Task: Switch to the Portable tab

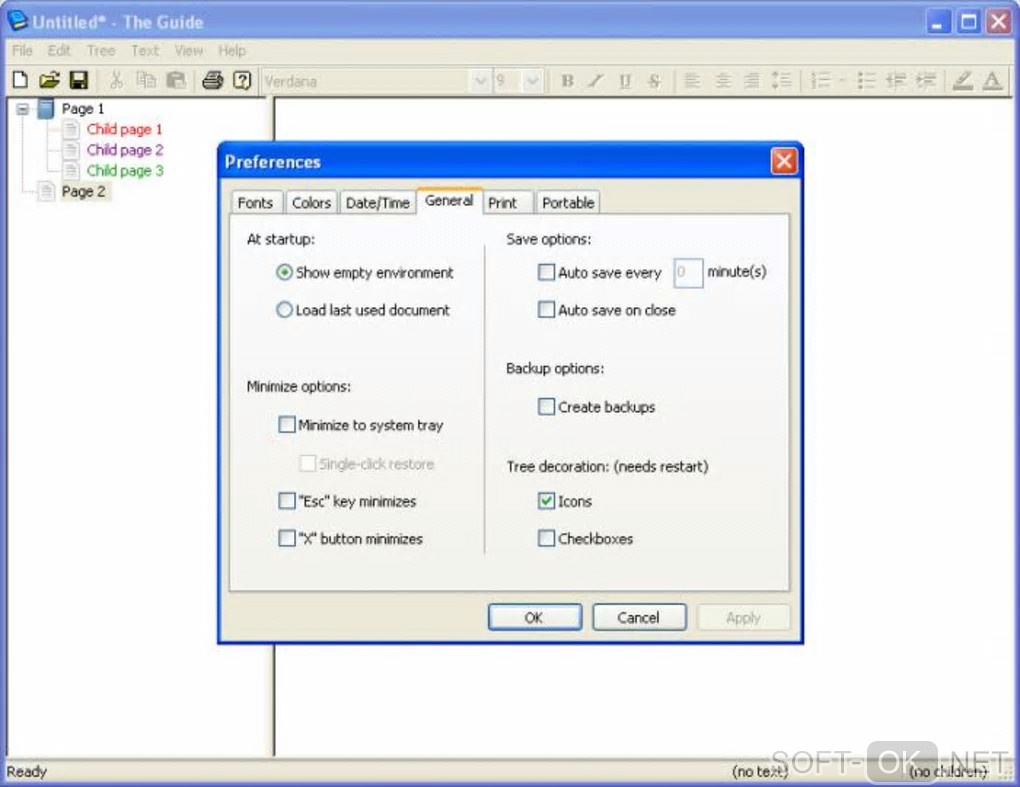Action: (568, 203)
